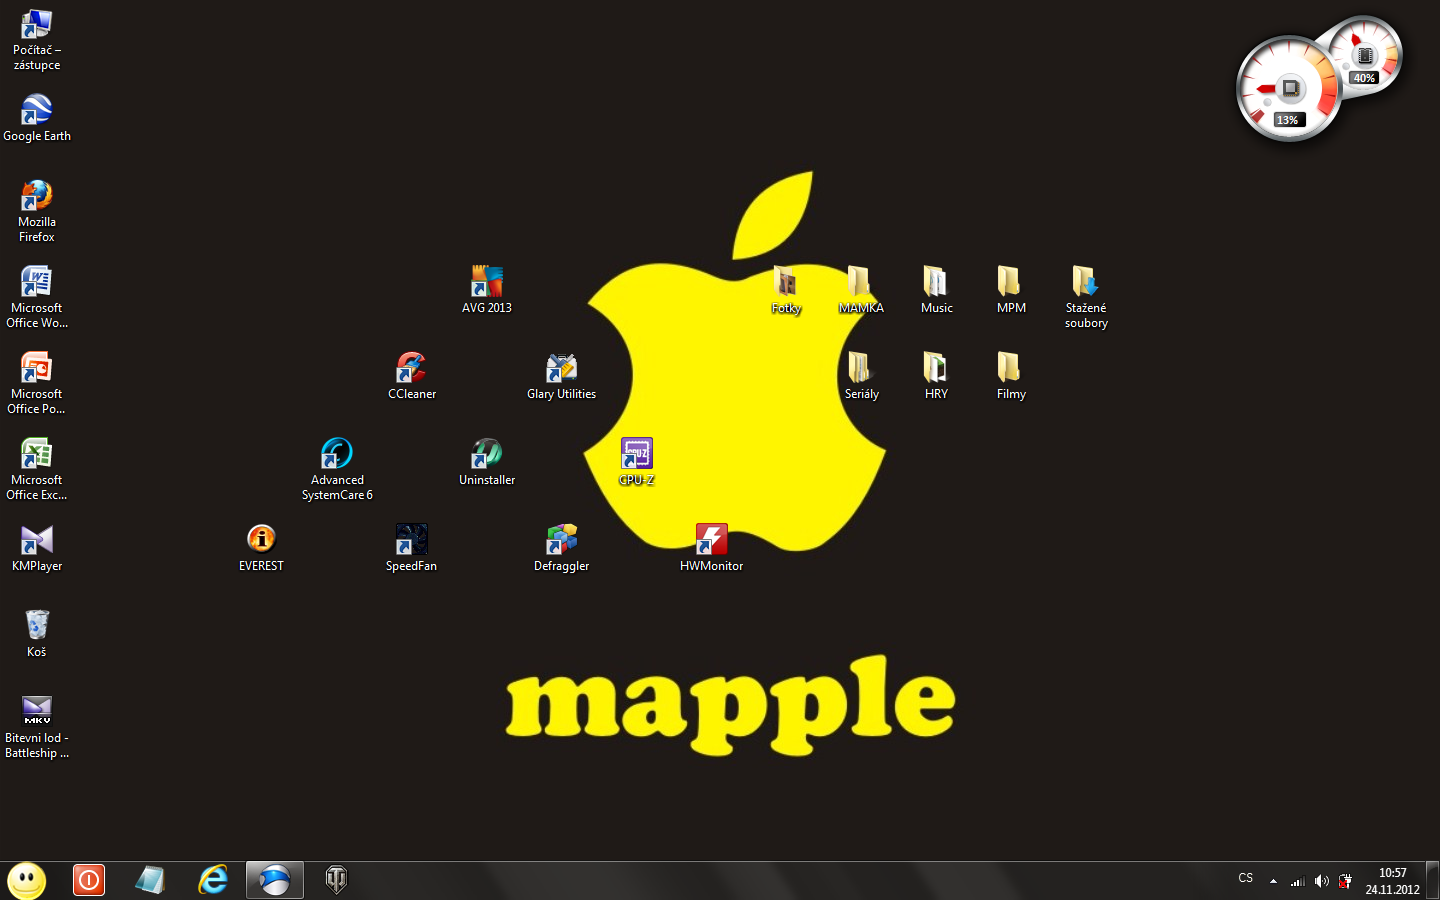Select the Microsoft Office Excel shortcut
Image resolution: width=1440 pixels, height=900 pixels.
point(37,469)
